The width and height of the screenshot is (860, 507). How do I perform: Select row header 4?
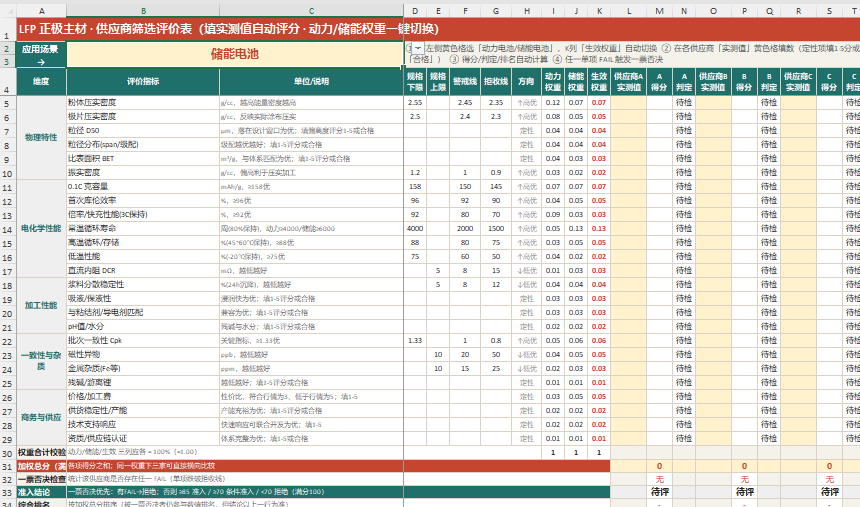pos(8,82)
